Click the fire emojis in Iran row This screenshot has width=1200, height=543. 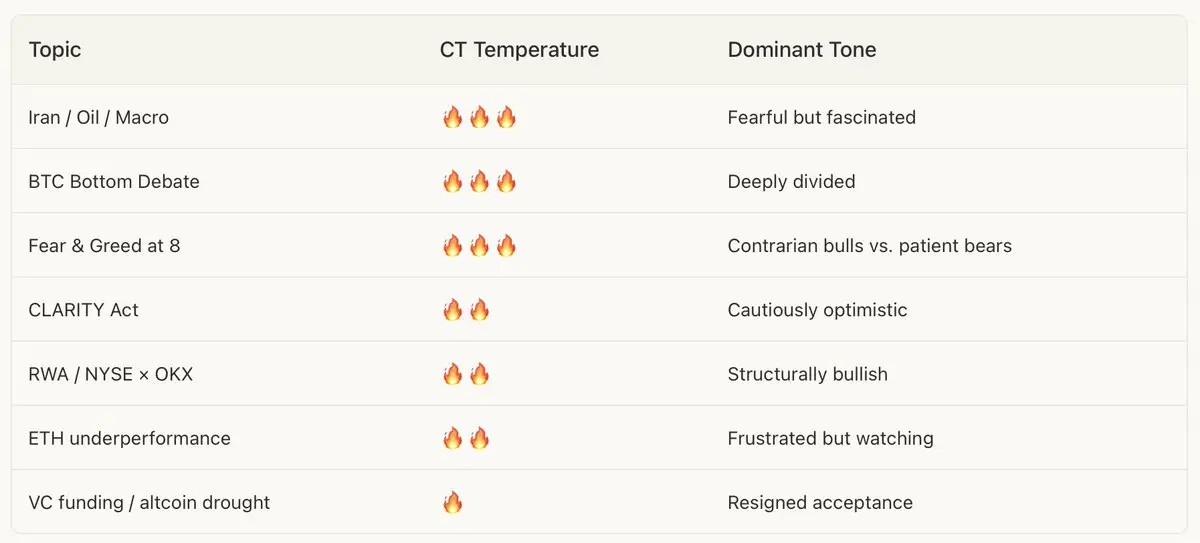click(x=479, y=118)
